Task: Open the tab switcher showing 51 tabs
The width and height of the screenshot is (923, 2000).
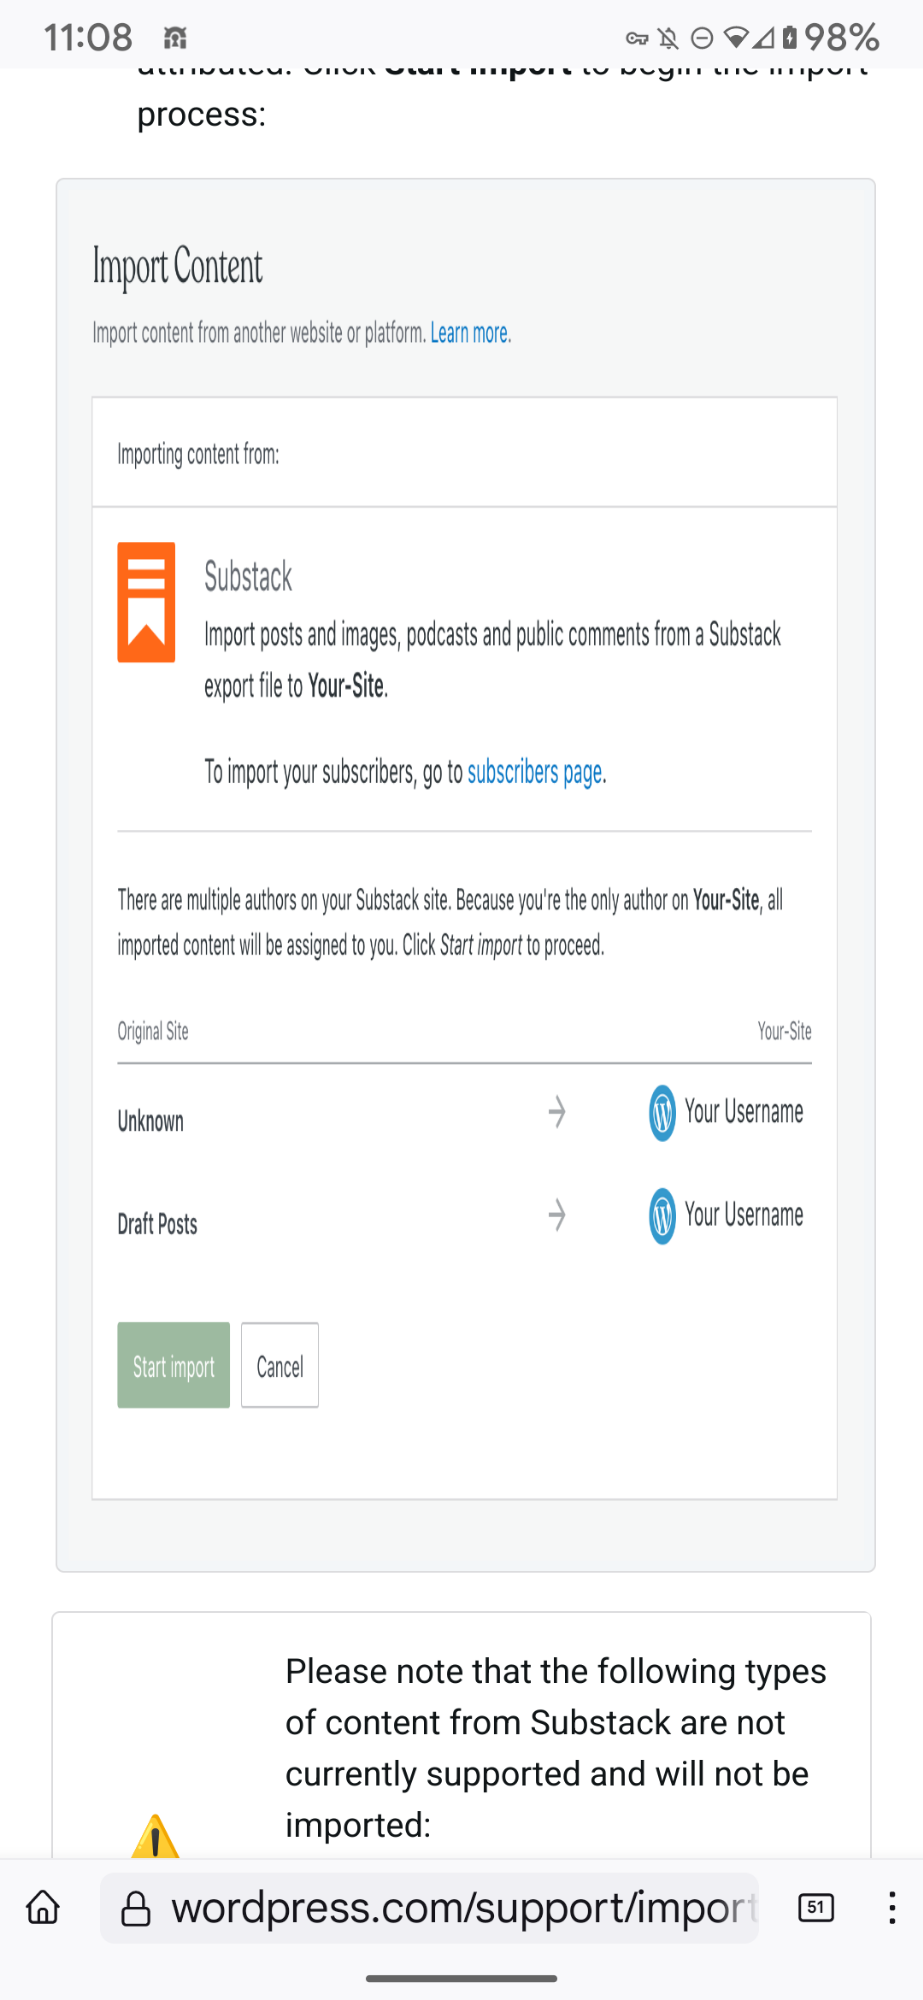Action: coord(816,1907)
